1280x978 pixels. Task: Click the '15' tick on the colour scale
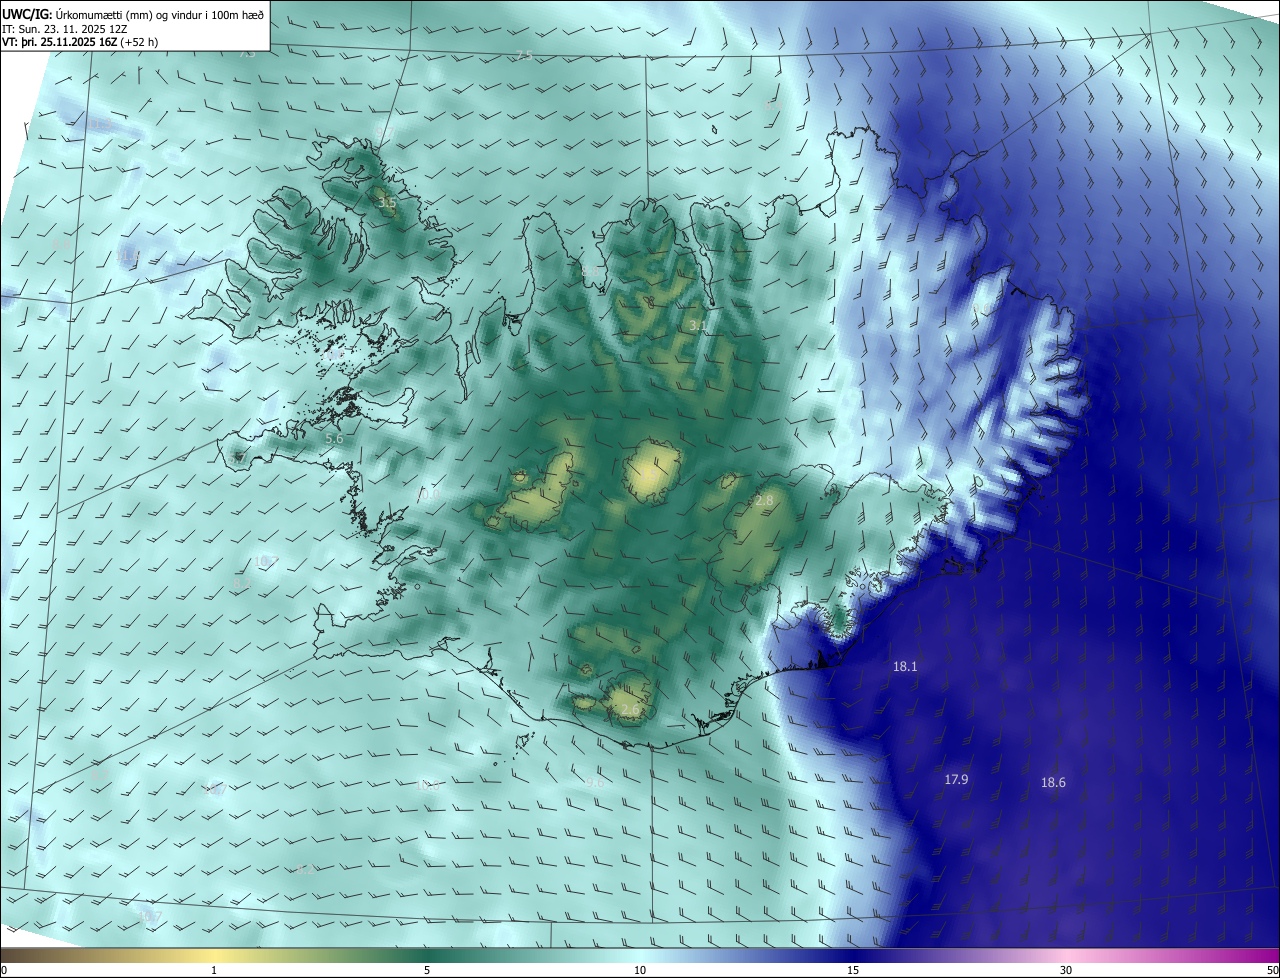click(853, 970)
